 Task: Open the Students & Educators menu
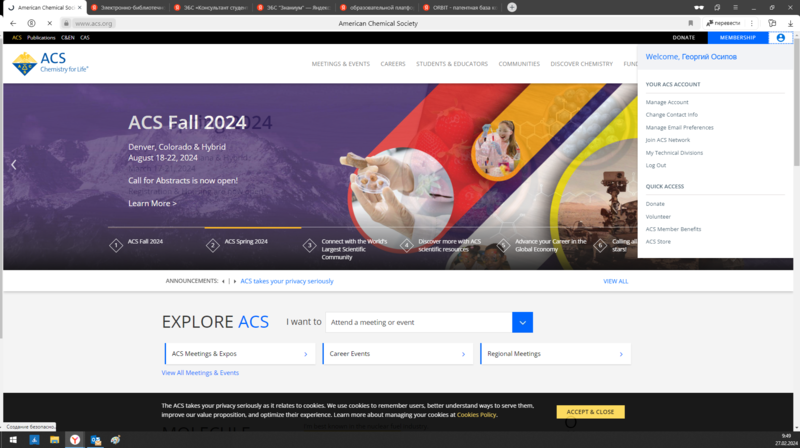click(x=452, y=64)
